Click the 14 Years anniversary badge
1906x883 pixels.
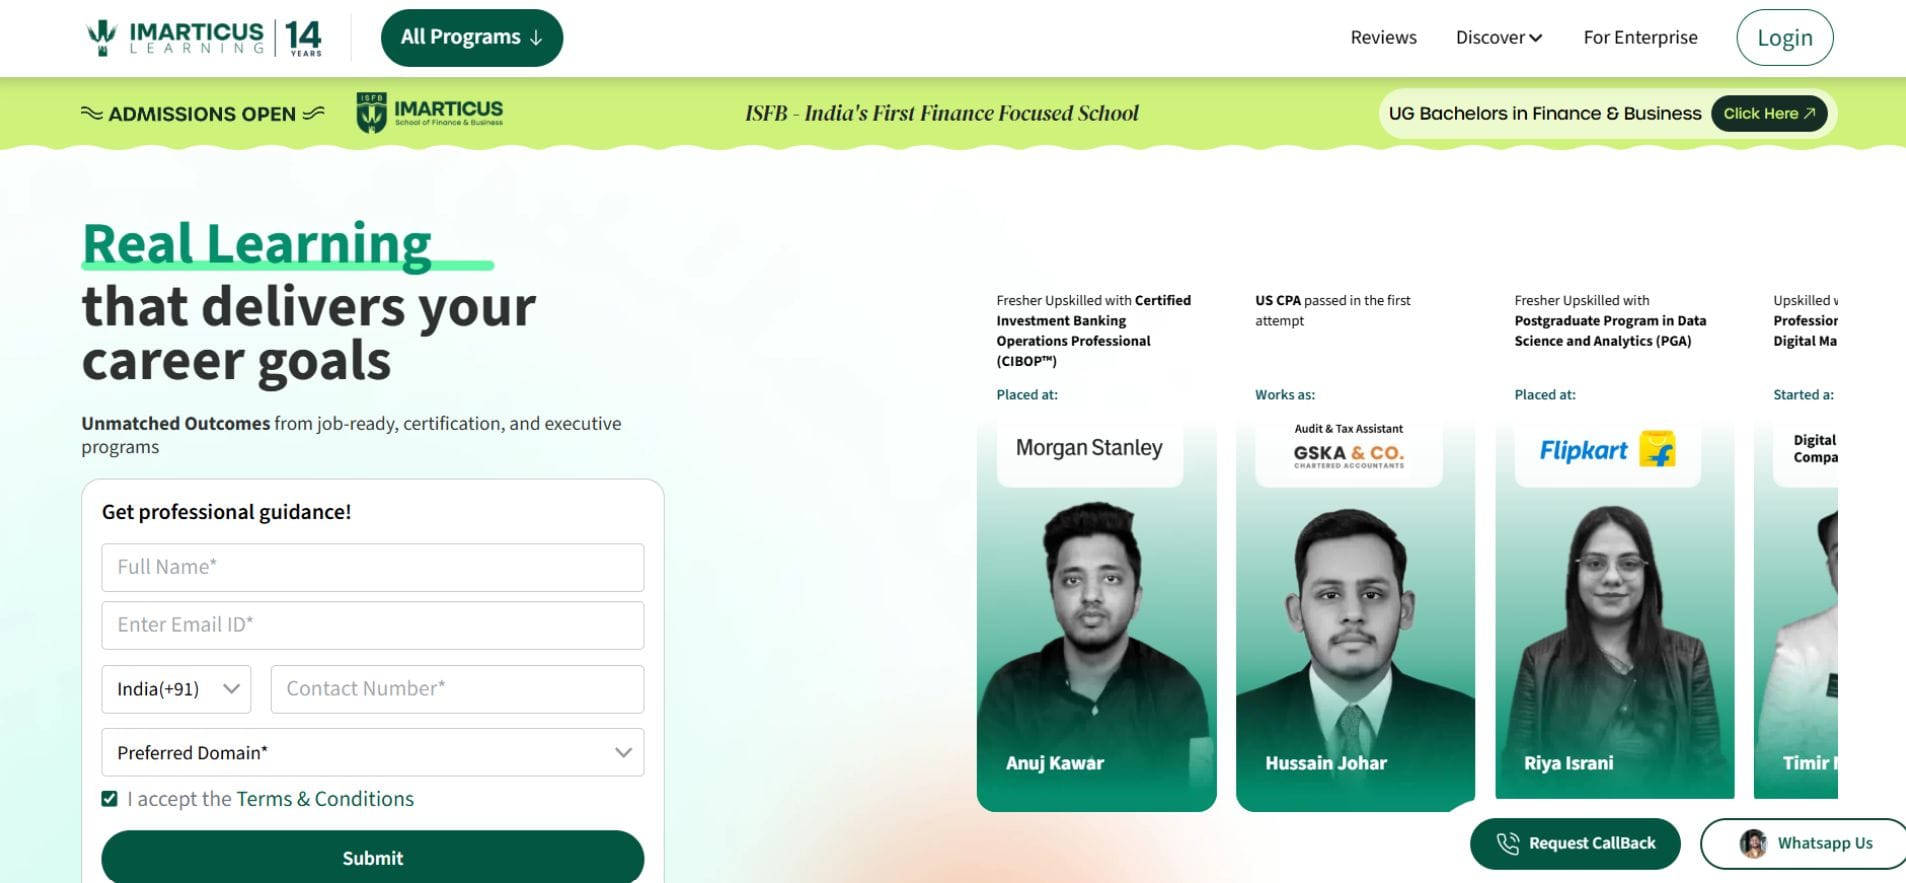click(x=303, y=38)
